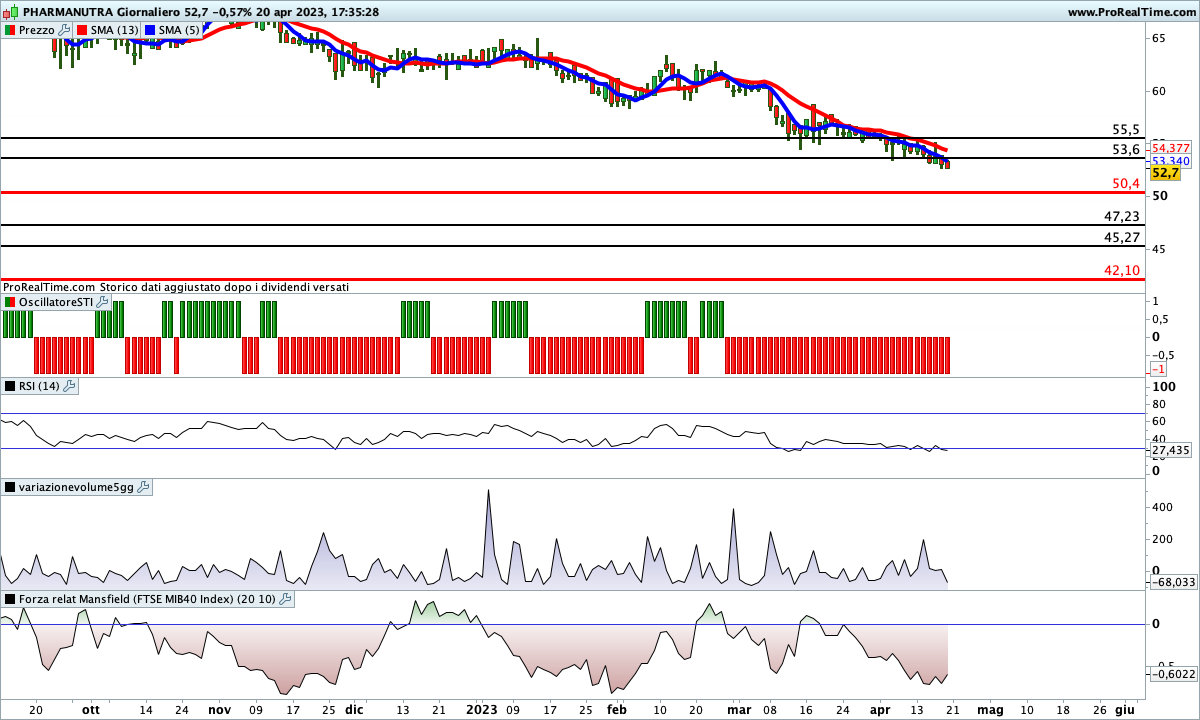Click the blue SMA (5) color swatch
Image resolution: width=1200 pixels, height=720 pixels.
[x=151, y=30]
